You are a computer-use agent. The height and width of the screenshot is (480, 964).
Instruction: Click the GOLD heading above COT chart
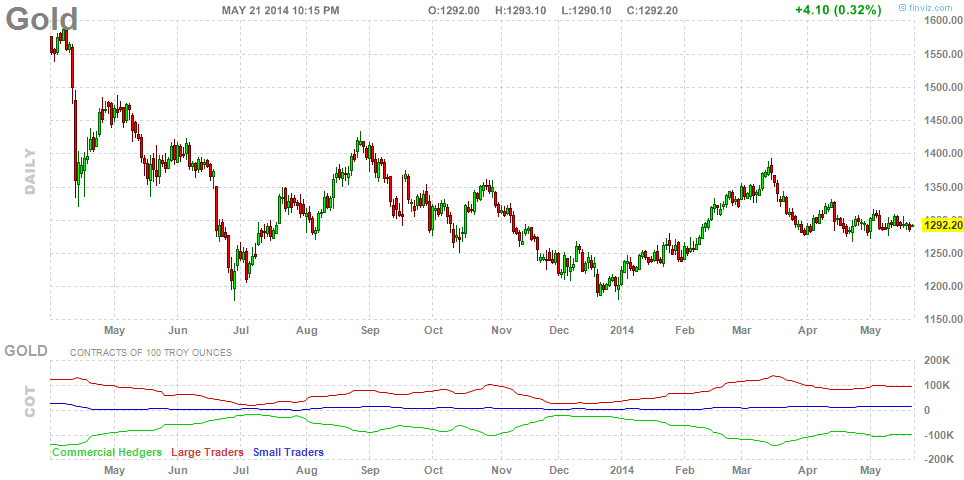(26, 351)
